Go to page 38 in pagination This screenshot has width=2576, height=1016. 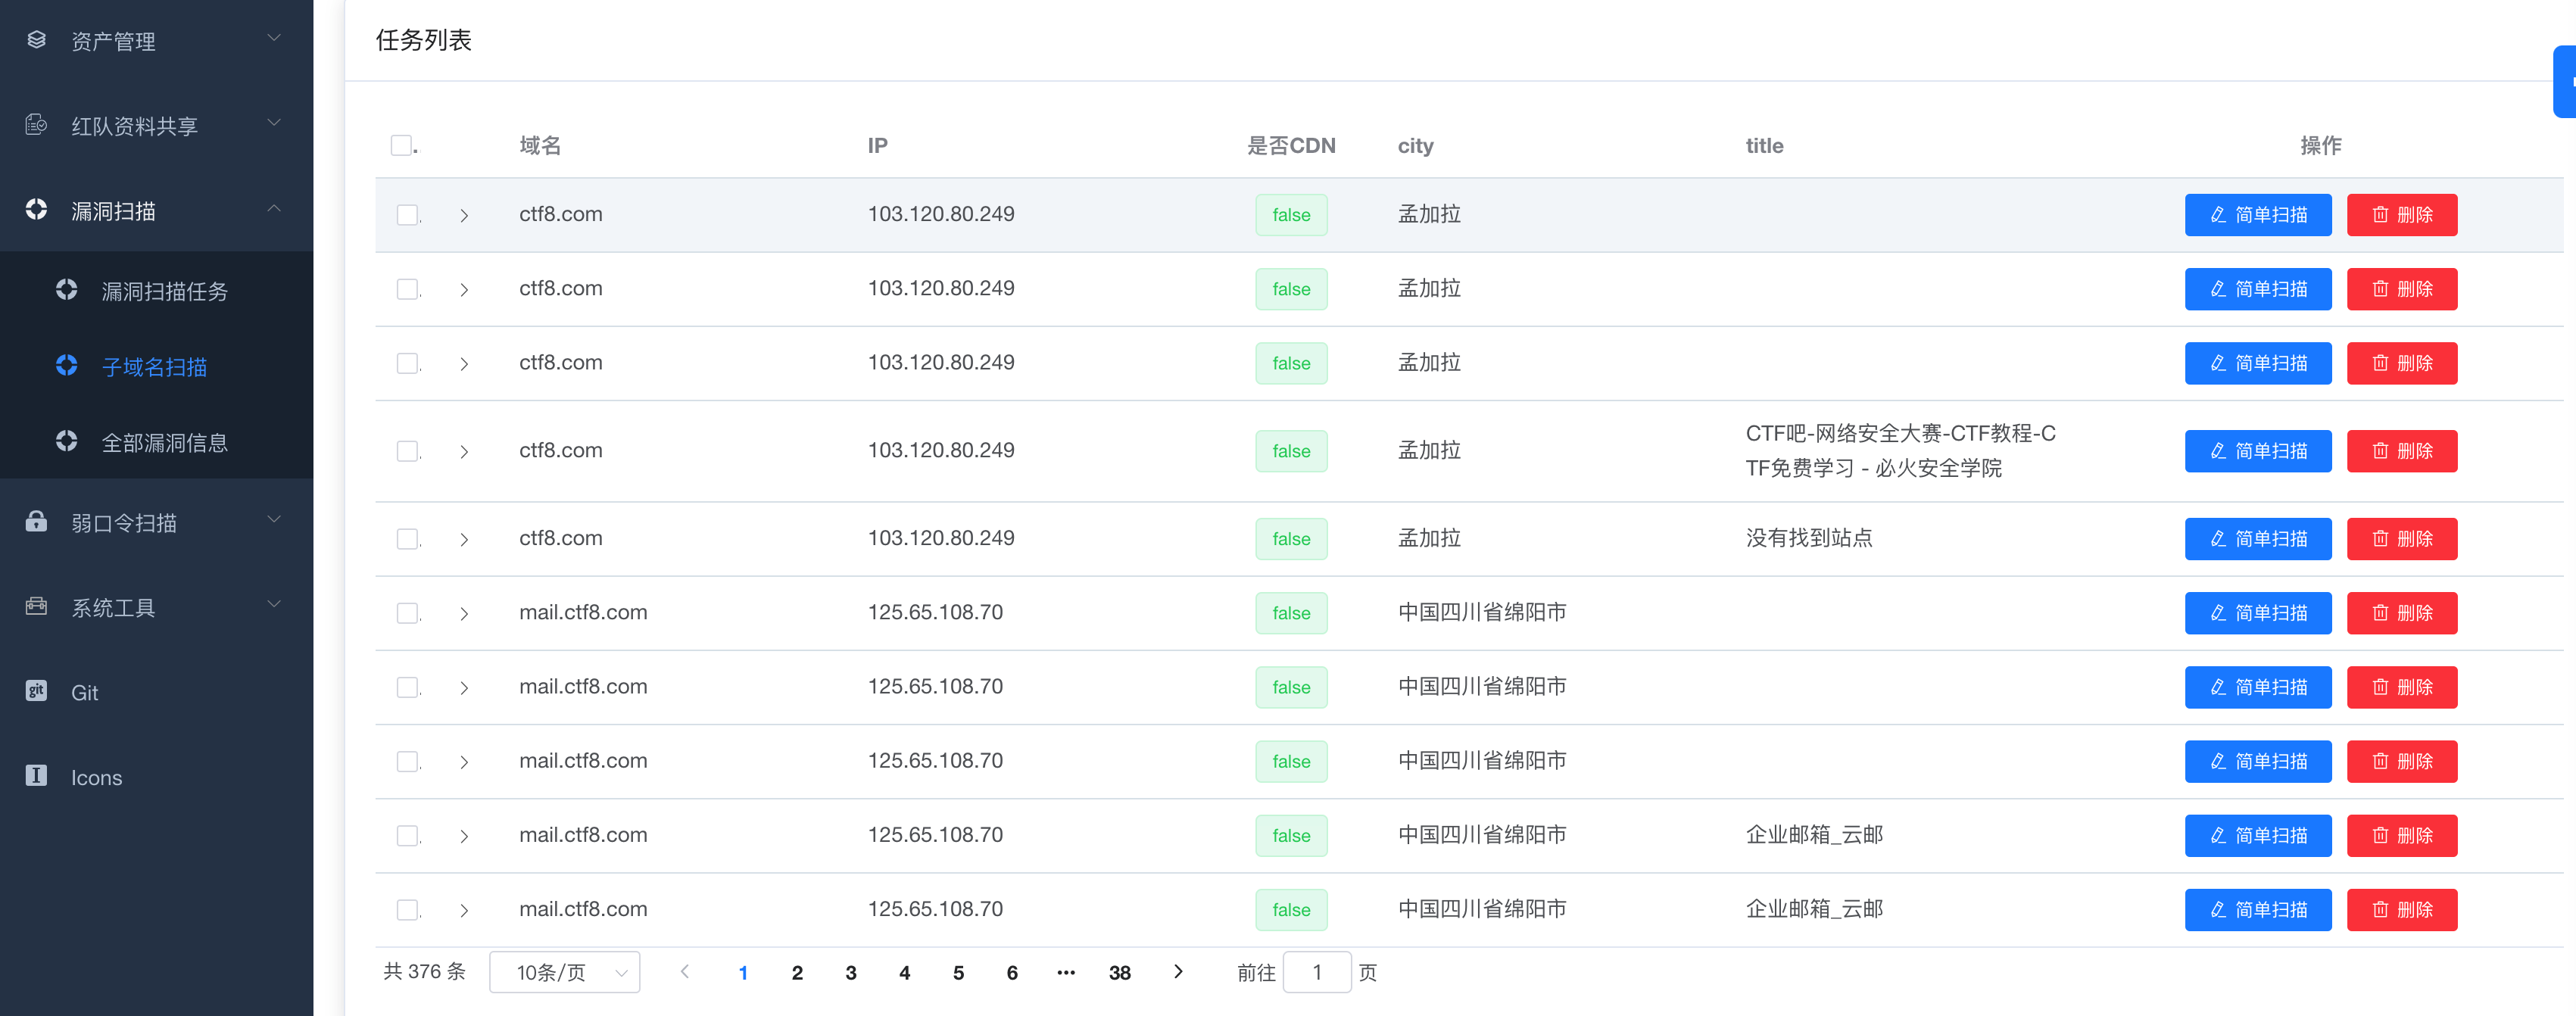(x=1119, y=972)
